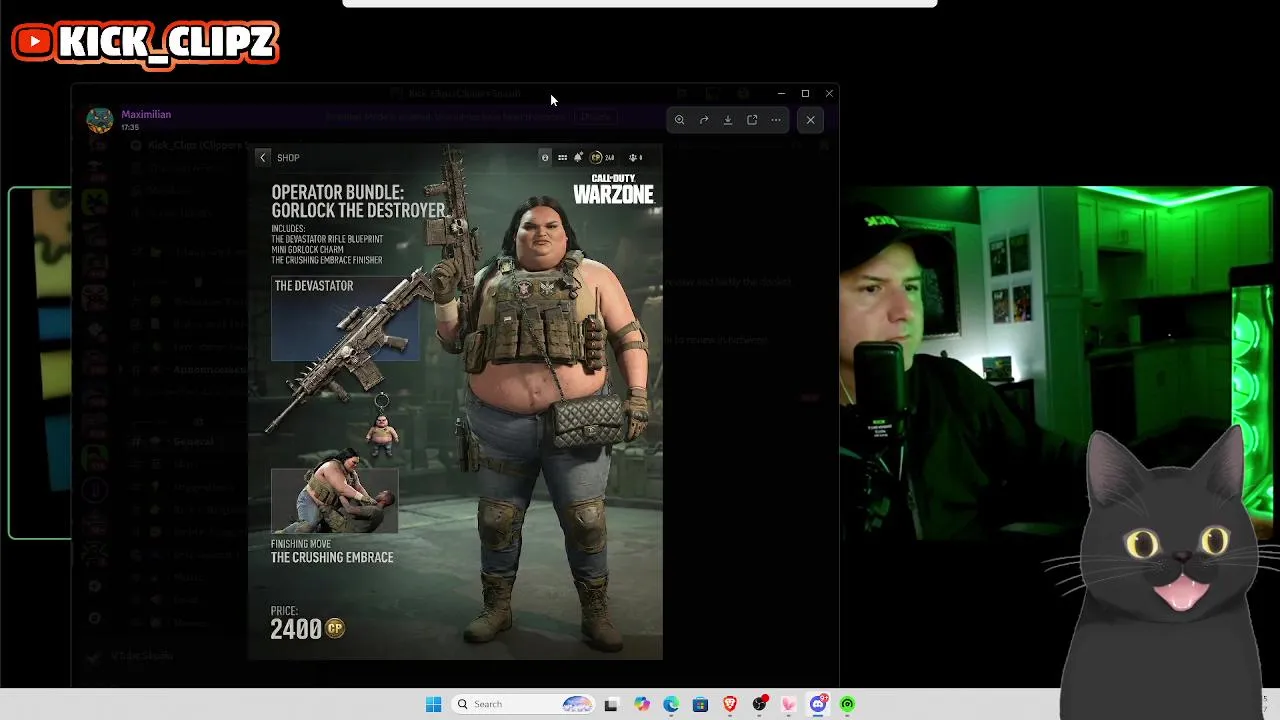This screenshot has width=1280, height=720.
Task: Switch to Brave browser in the taskbar
Action: tap(730, 704)
